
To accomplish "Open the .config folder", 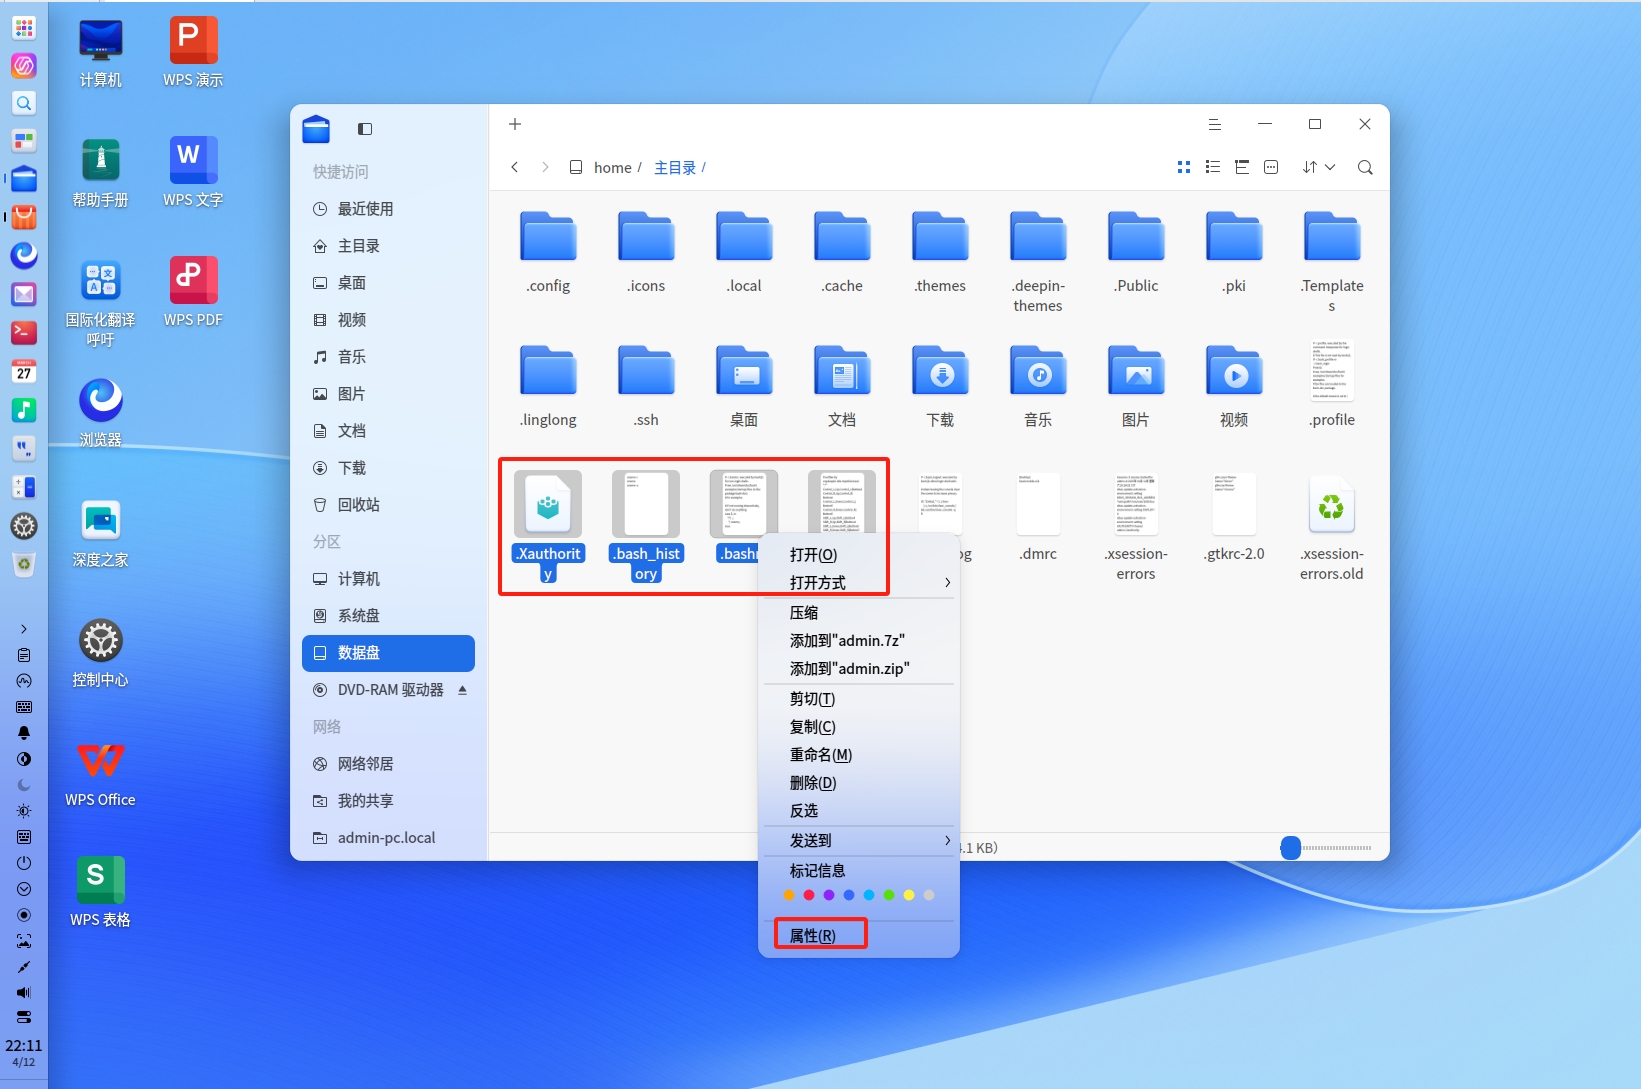I will pyautogui.click(x=548, y=252).
